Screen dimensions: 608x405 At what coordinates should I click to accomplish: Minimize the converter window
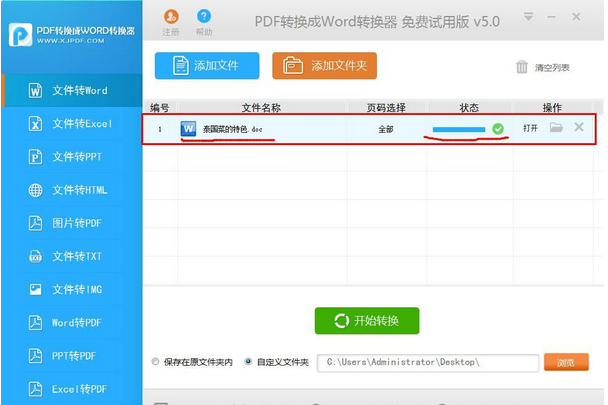(551, 17)
